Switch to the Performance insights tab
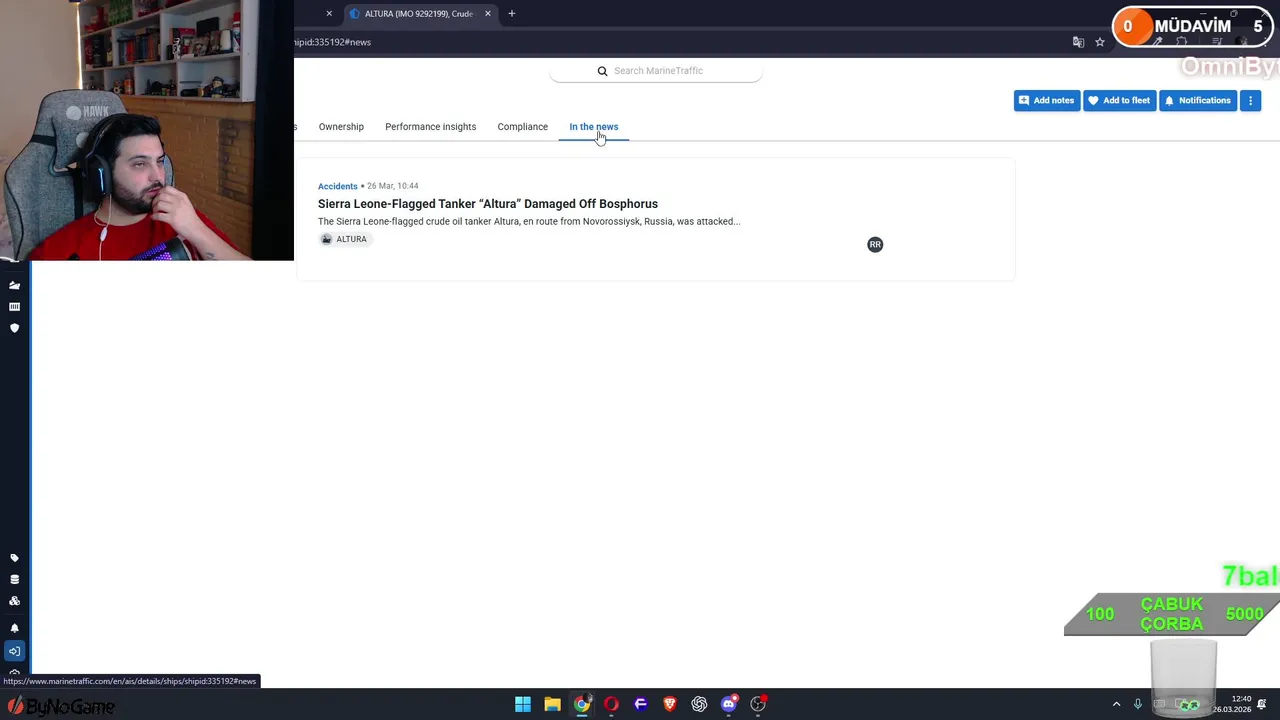This screenshot has height=720, width=1280. [x=430, y=127]
